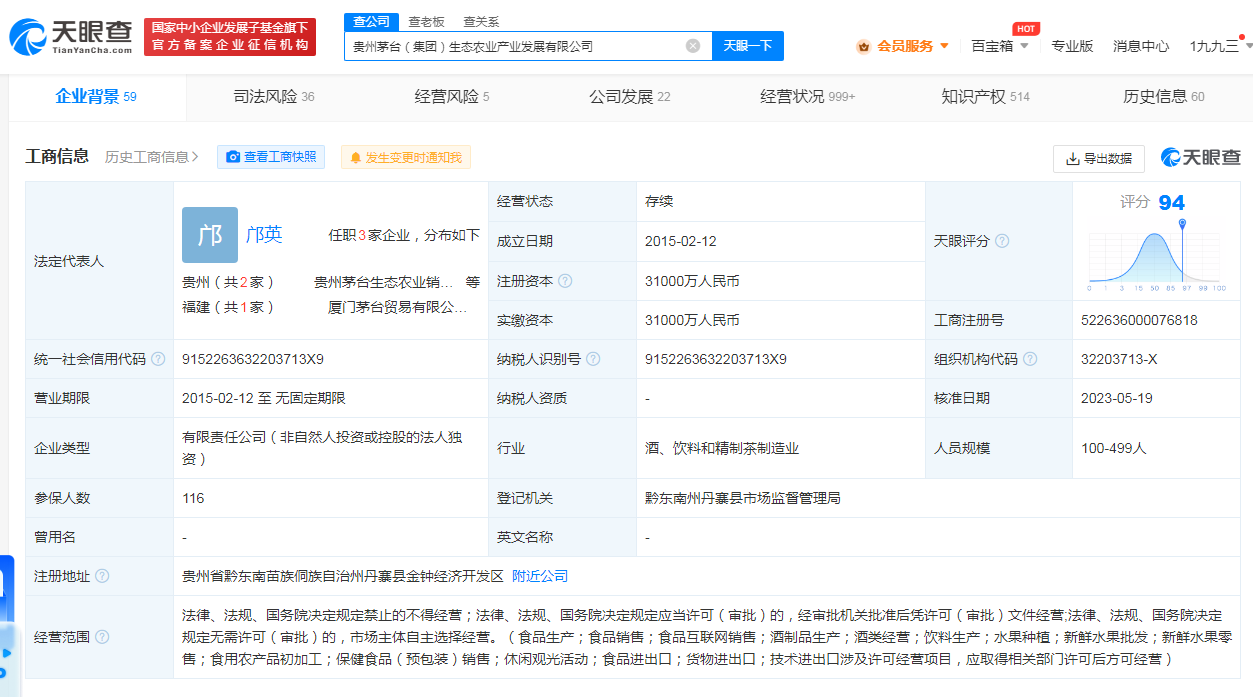The height and width of the screenshot is (697, 1253).
Task: Click the member crown icon
Action: [x=863, y=46]
